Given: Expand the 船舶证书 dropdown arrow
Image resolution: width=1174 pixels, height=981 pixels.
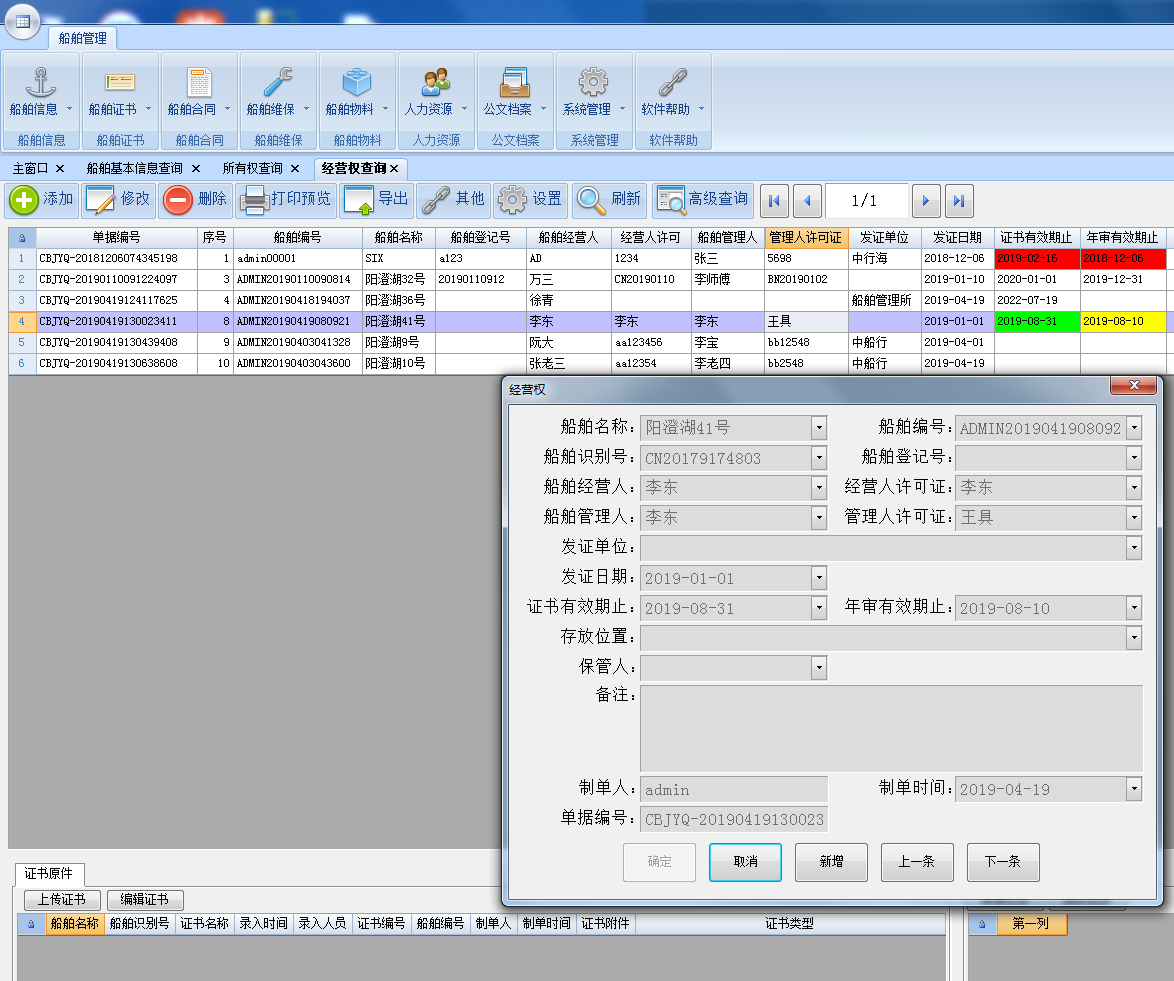Looking at the screenshot, I should click(x=148, y=109).
